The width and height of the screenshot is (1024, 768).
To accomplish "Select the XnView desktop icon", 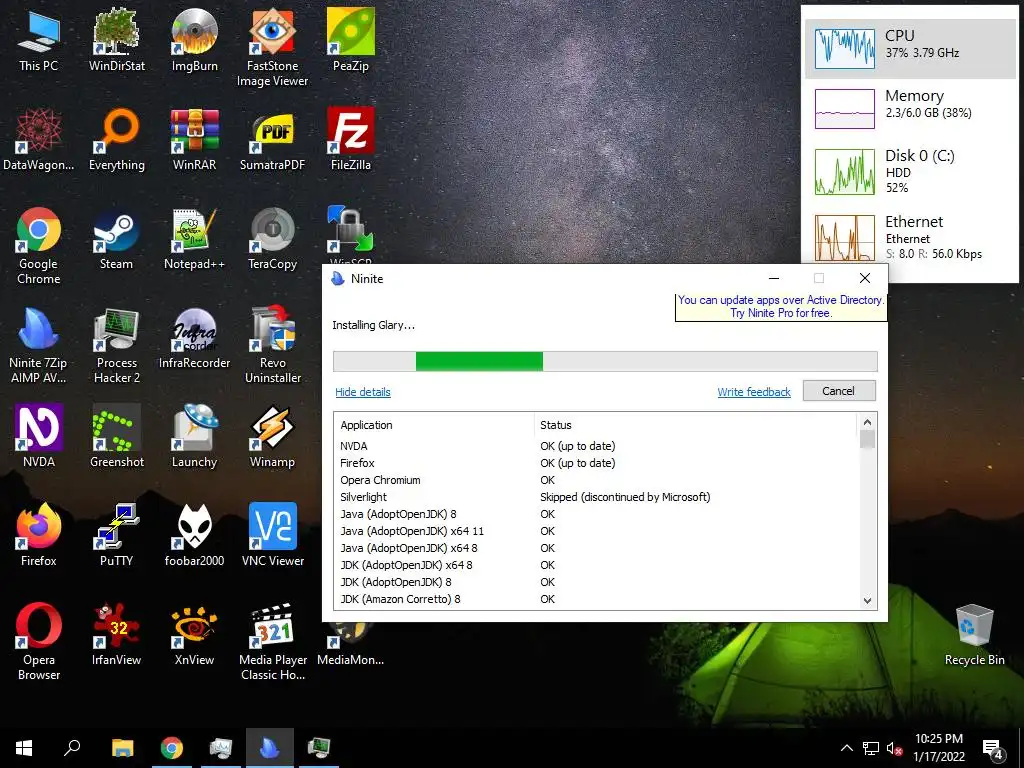I will tap(194, 635).
